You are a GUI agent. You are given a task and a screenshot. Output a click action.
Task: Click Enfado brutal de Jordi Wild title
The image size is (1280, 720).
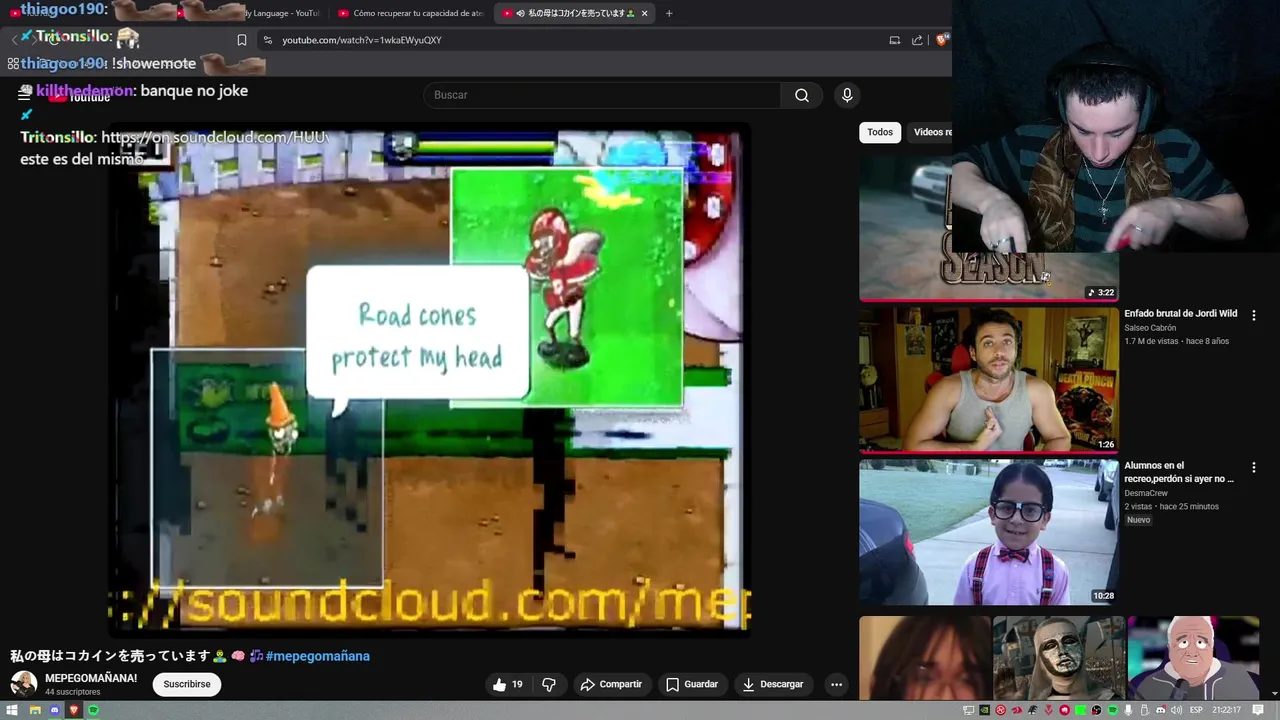point(1180,314)
